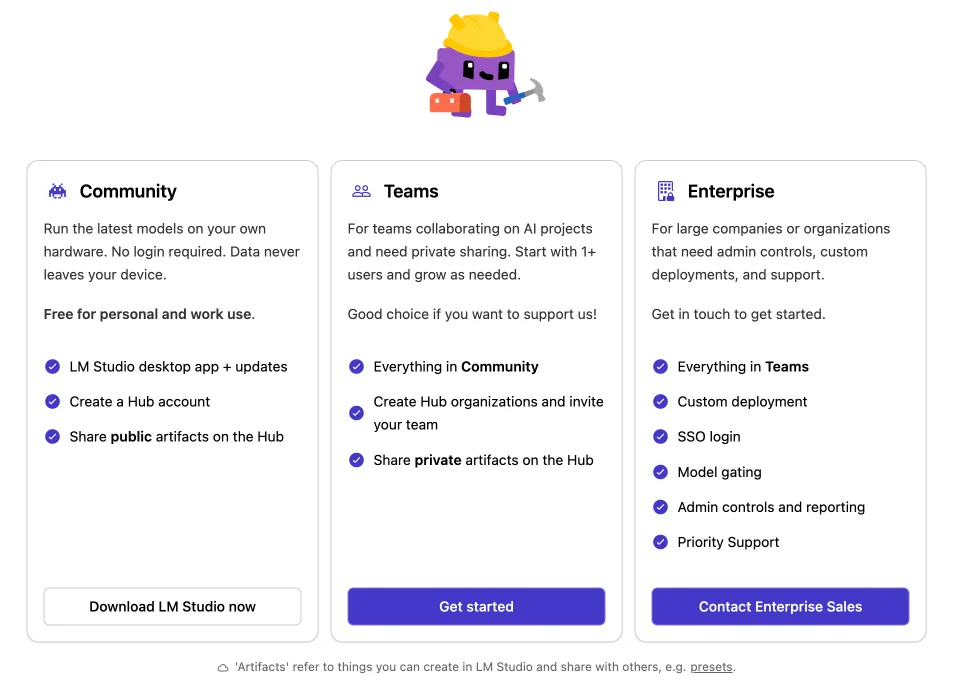
Task: Click the cloud icon beside Artifacts note
Action: 223,667
